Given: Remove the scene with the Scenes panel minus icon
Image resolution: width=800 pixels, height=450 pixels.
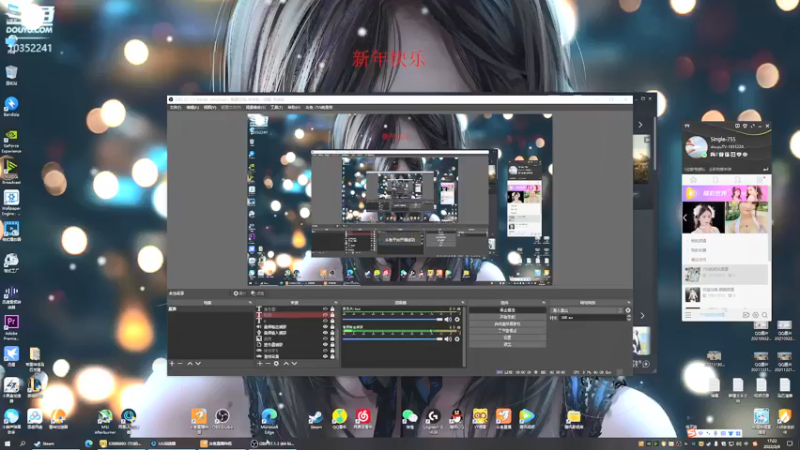Looking at the screenshot, I should tap(180, 364).
